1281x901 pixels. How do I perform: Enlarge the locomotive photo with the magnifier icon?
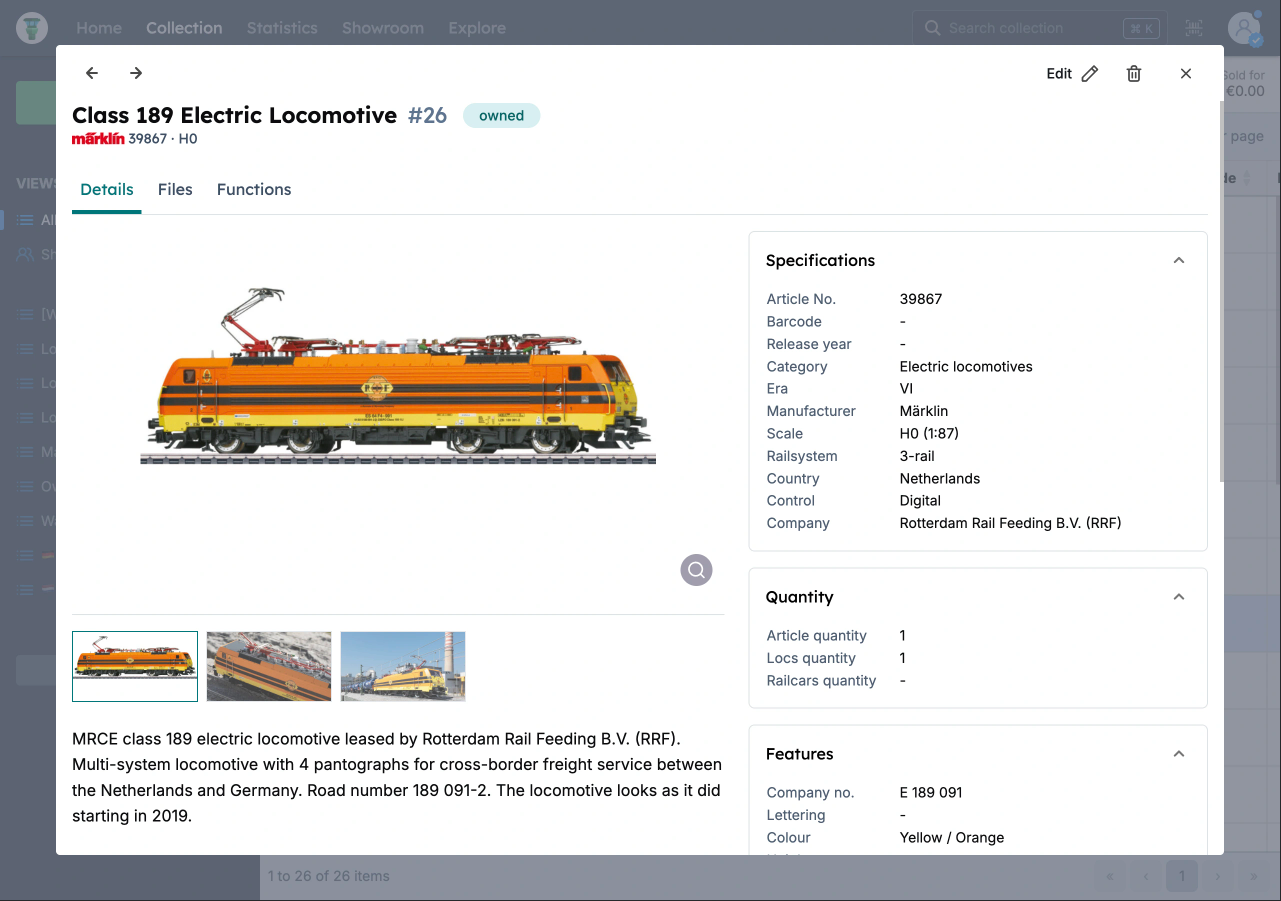(x=696, y=569)
